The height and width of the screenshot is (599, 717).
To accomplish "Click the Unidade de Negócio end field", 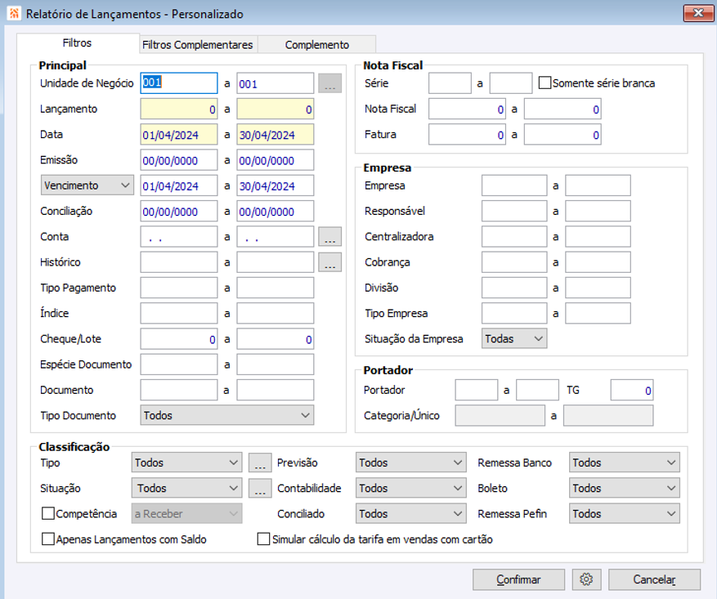I will 275,84.
